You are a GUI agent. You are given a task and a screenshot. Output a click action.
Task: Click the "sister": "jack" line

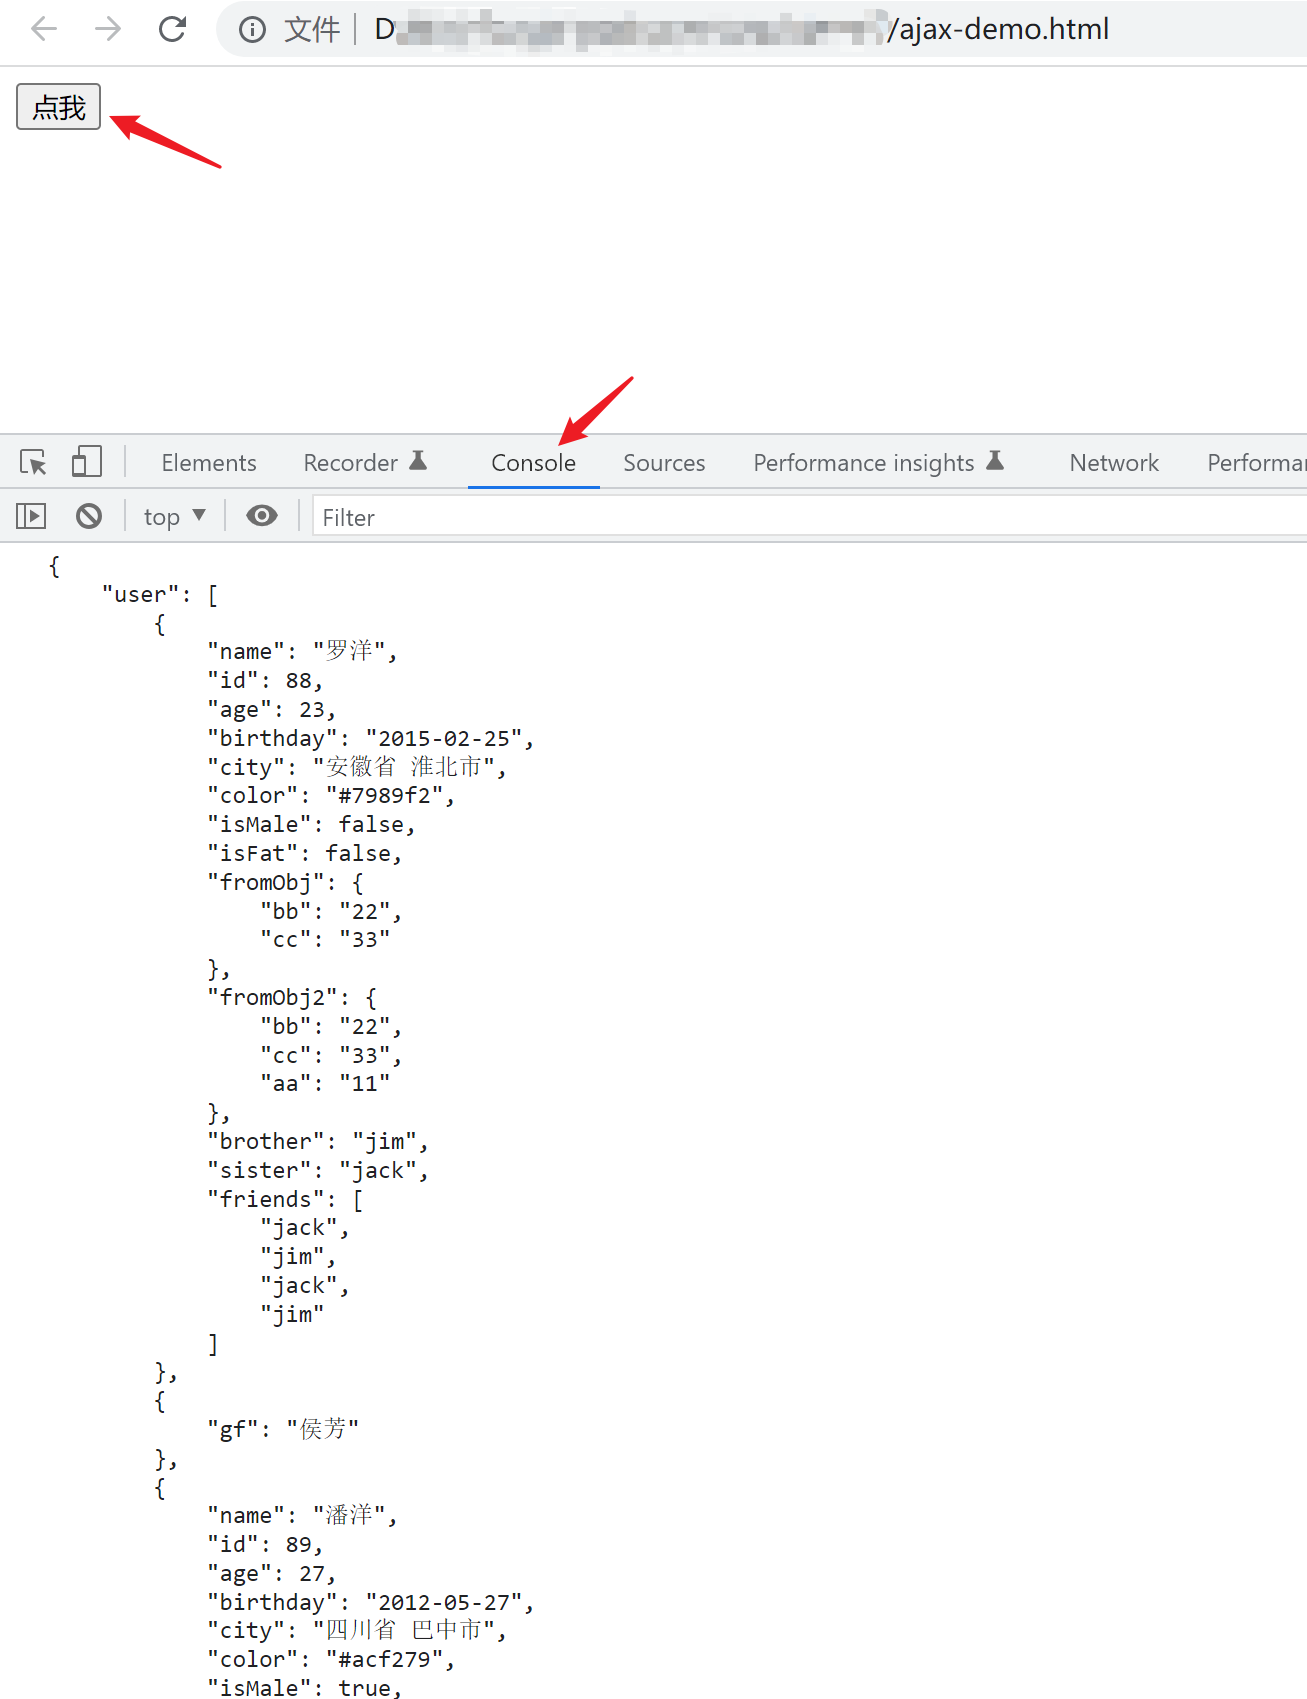click(318, 1171)
